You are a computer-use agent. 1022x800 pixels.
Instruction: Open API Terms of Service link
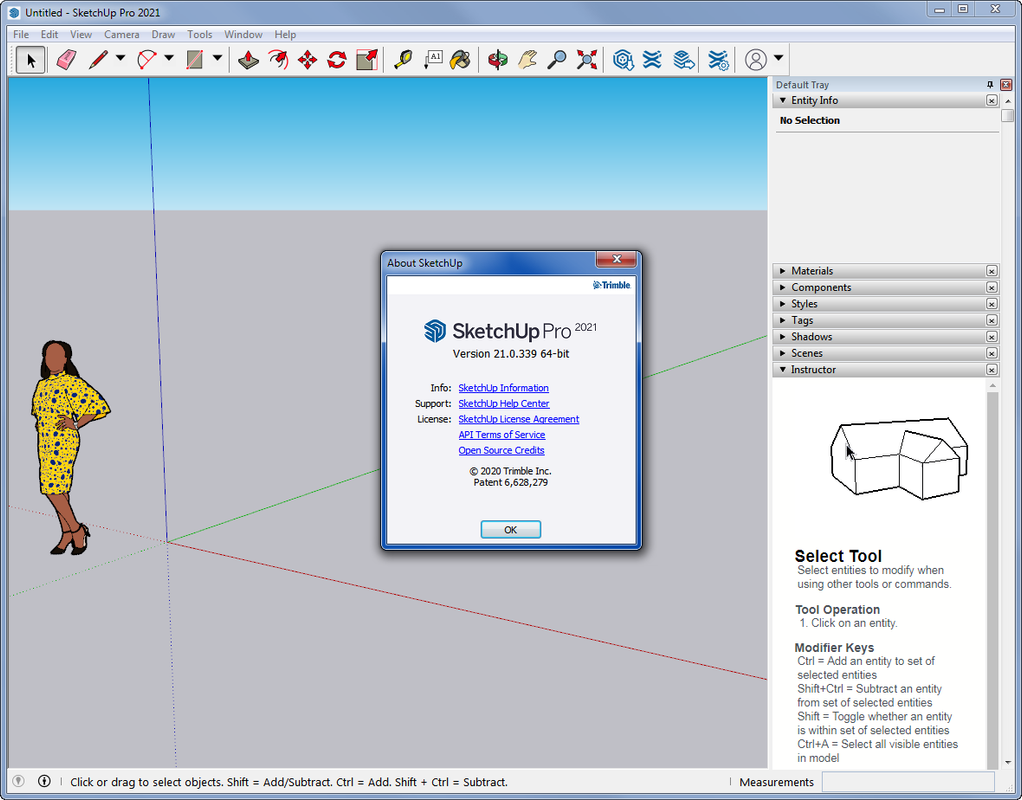point(502,435)
